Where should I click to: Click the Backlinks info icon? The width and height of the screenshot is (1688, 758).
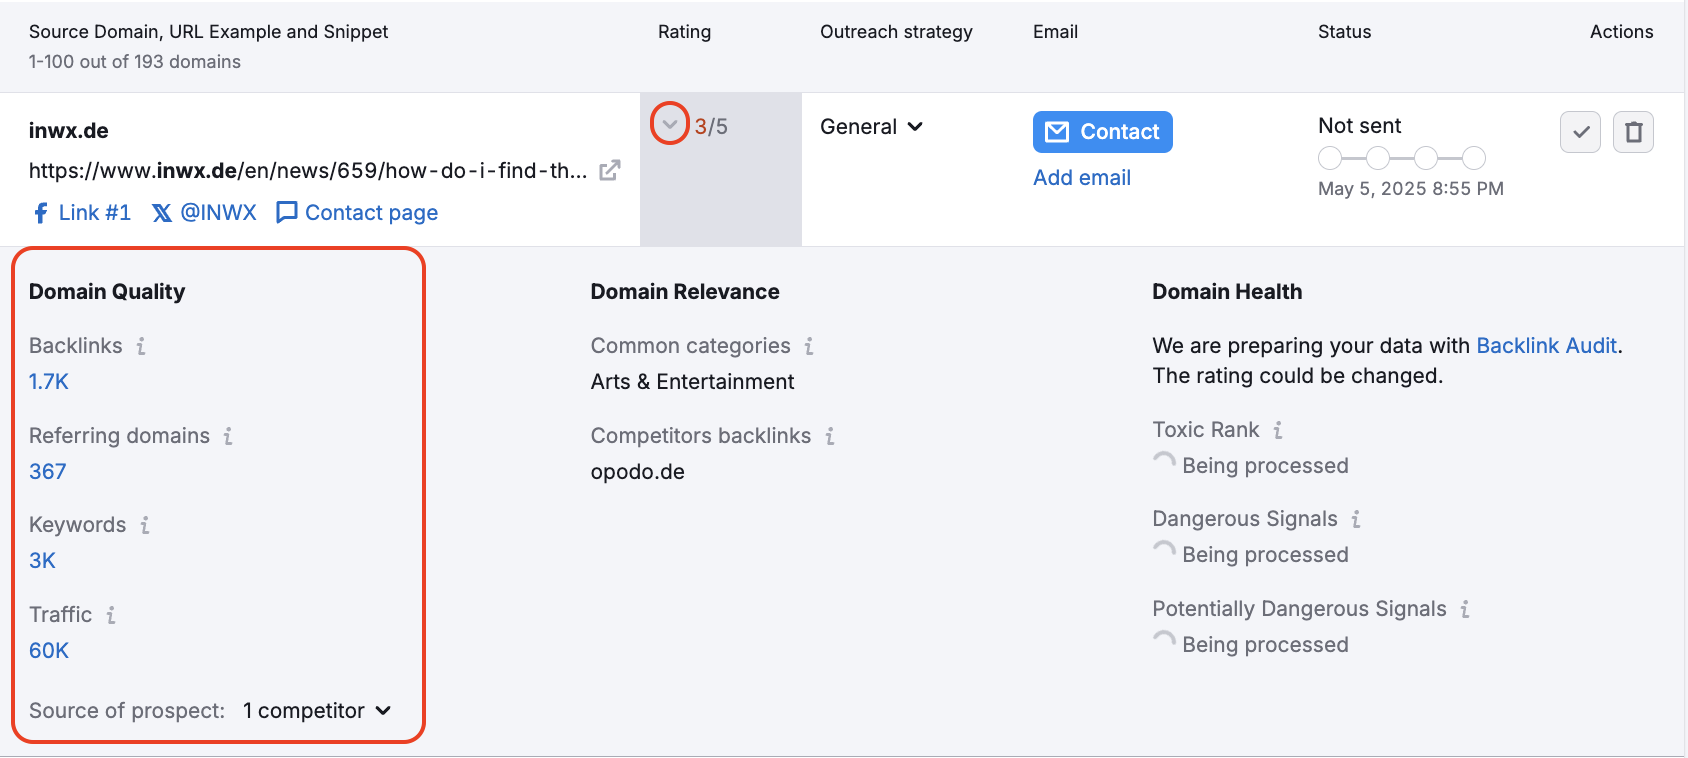tap(141, 346)
